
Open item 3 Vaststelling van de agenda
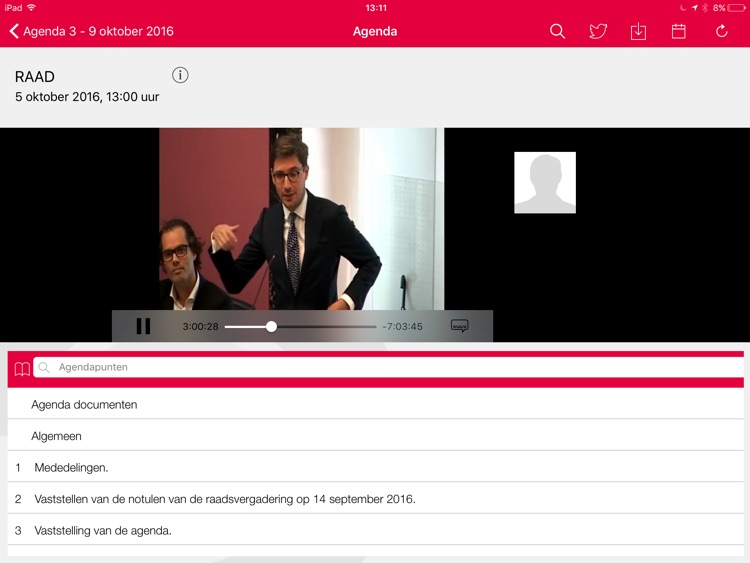[375, 530]
